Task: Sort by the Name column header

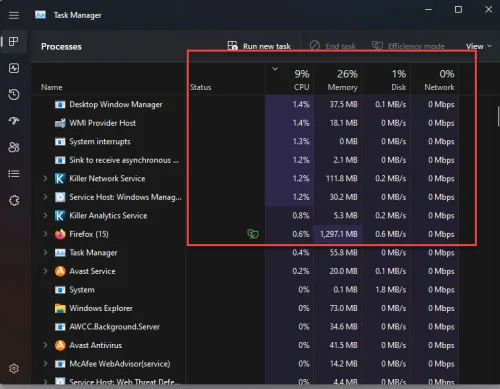Action: tap(52, 87)
